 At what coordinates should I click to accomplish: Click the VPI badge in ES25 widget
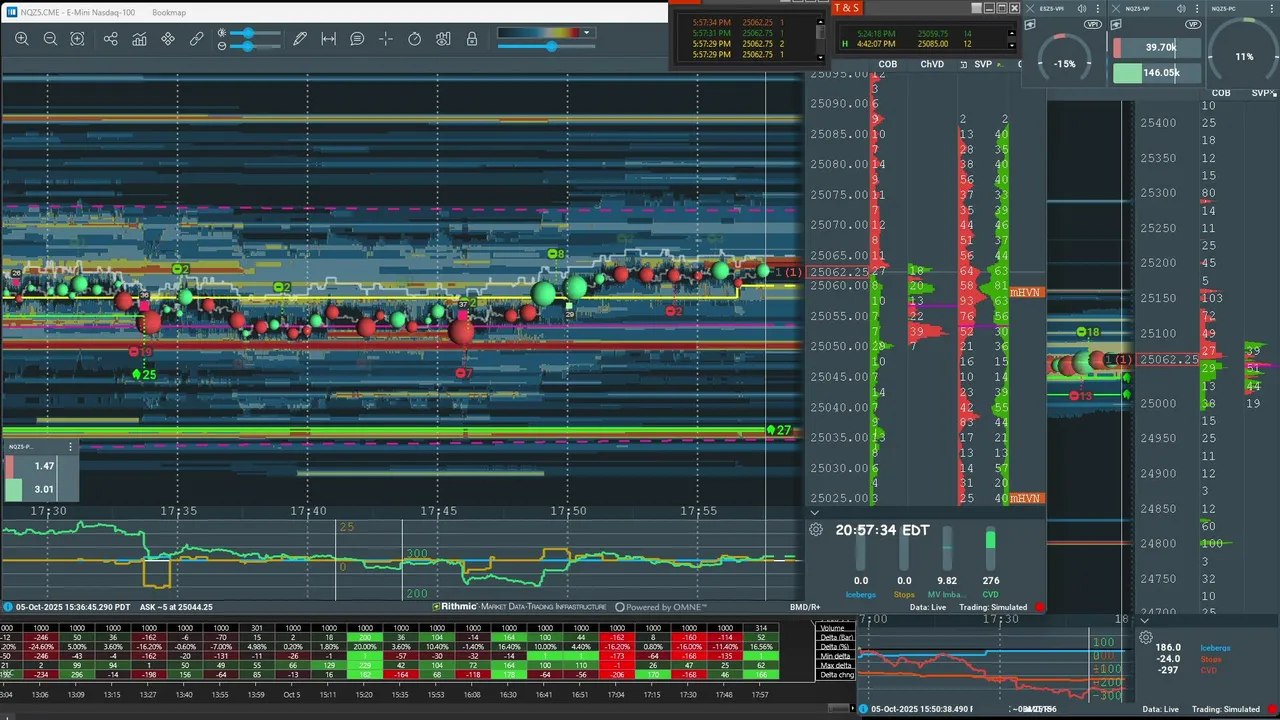[x=1093, y=23]
